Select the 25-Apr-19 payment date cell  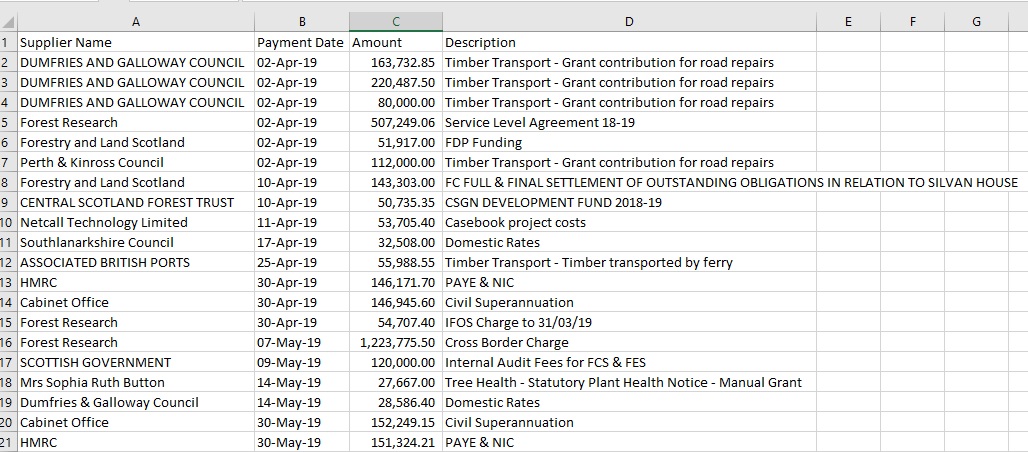click(x=287, y=262)
